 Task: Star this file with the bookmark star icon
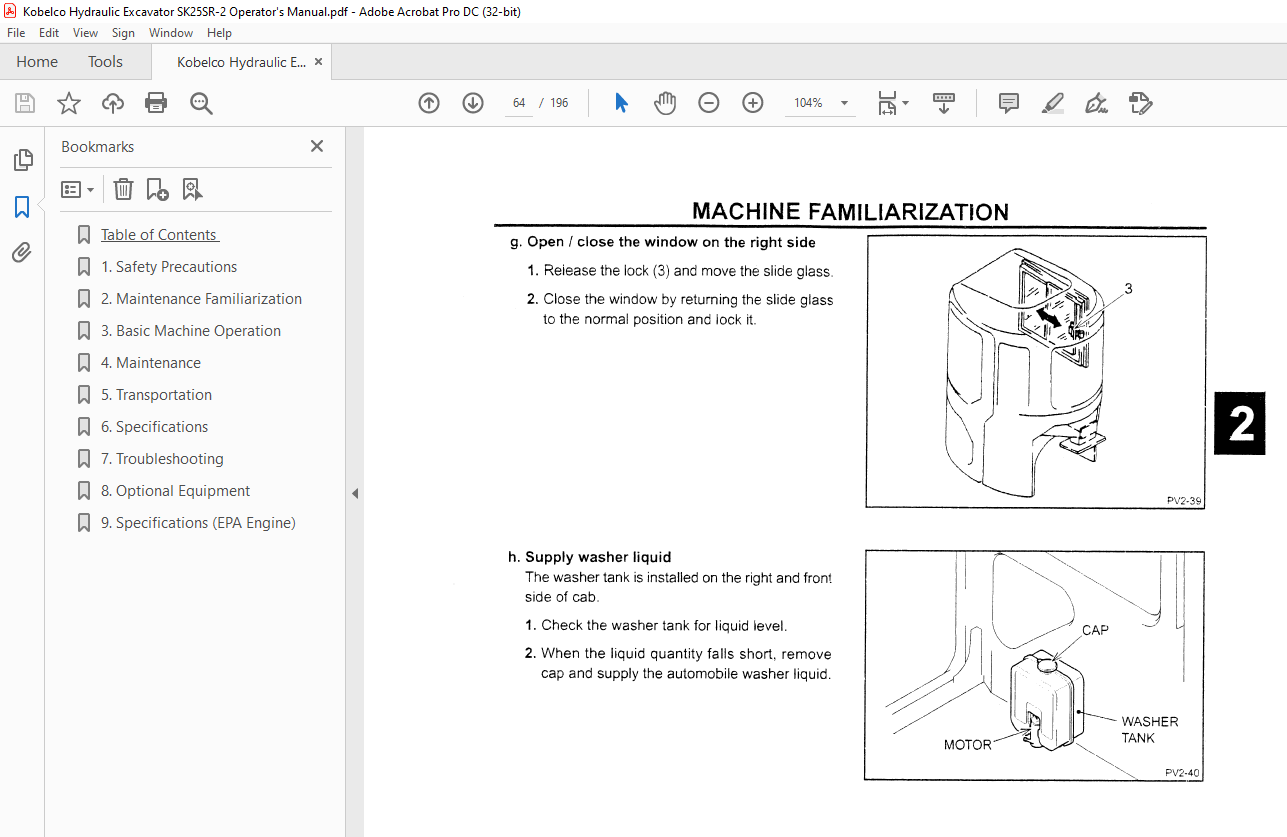point(68,103)
